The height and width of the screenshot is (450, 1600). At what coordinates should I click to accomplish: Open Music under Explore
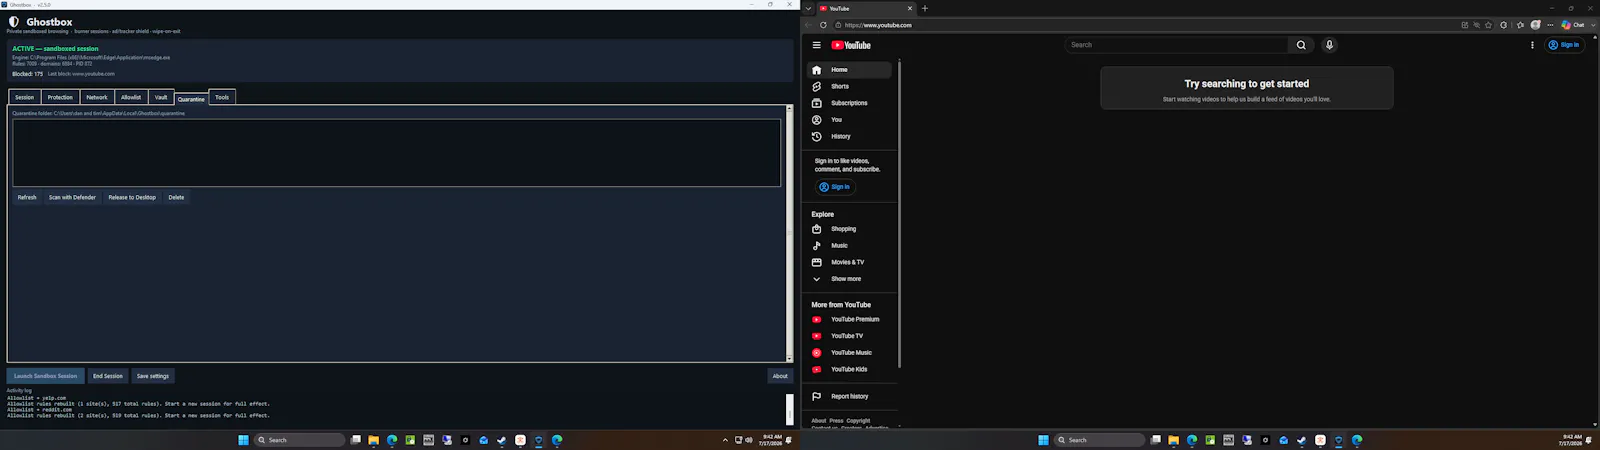tap(849, 246)
